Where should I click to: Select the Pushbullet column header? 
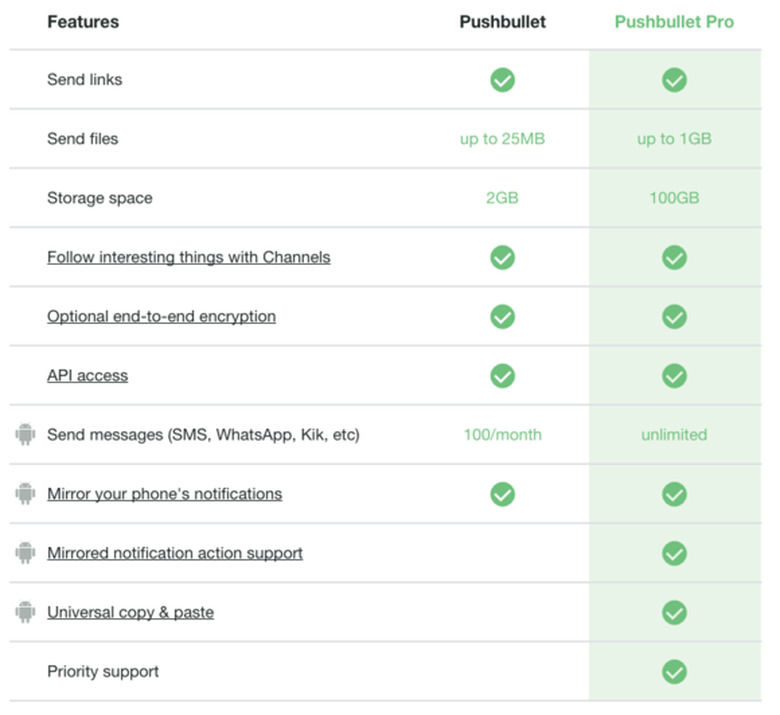click(x=502, y=22)
